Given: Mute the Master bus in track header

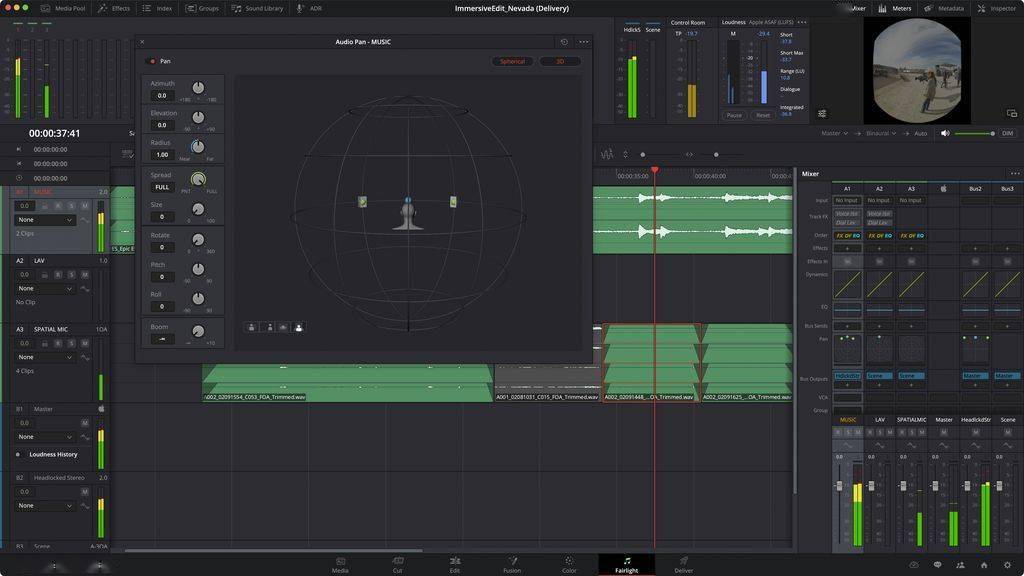Looking at the screenshot, I should [84, 423].
